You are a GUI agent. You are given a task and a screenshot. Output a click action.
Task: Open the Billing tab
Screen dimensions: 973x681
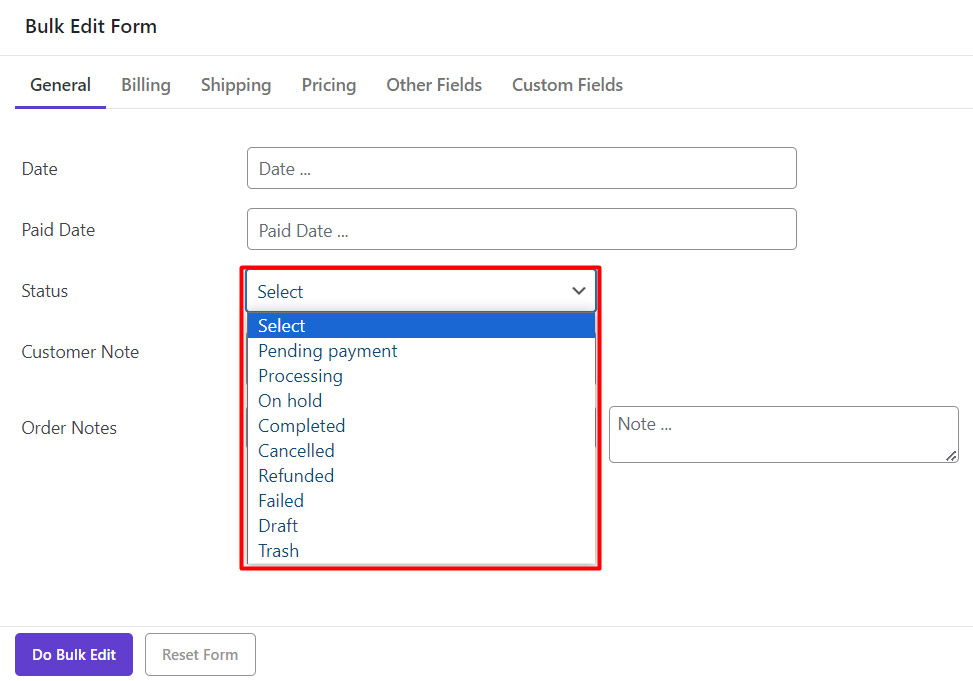[x=146, y=85]
